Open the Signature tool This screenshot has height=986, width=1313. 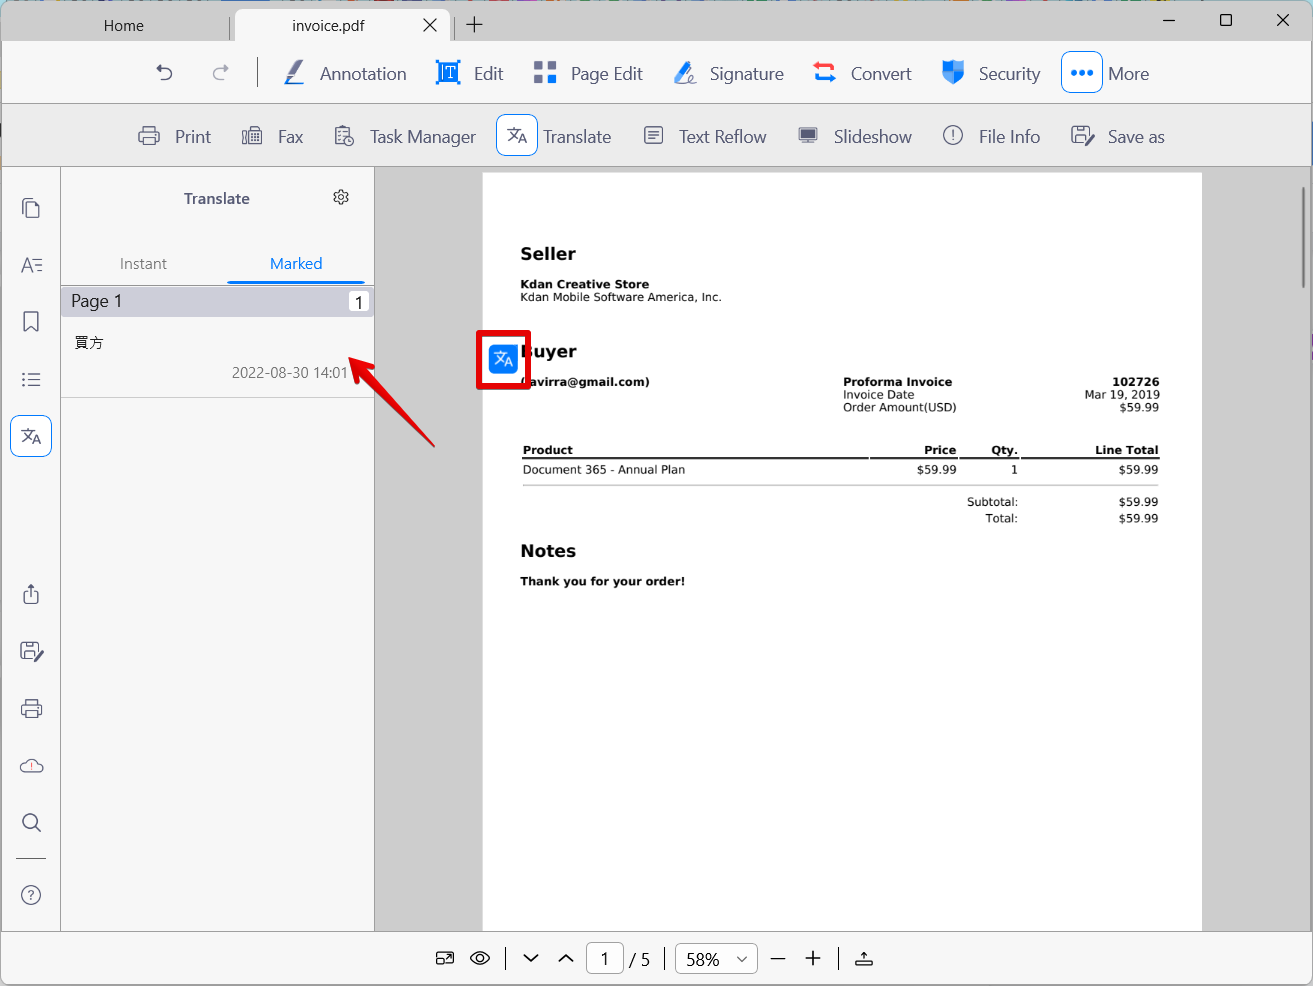click(x=728, y=73)
